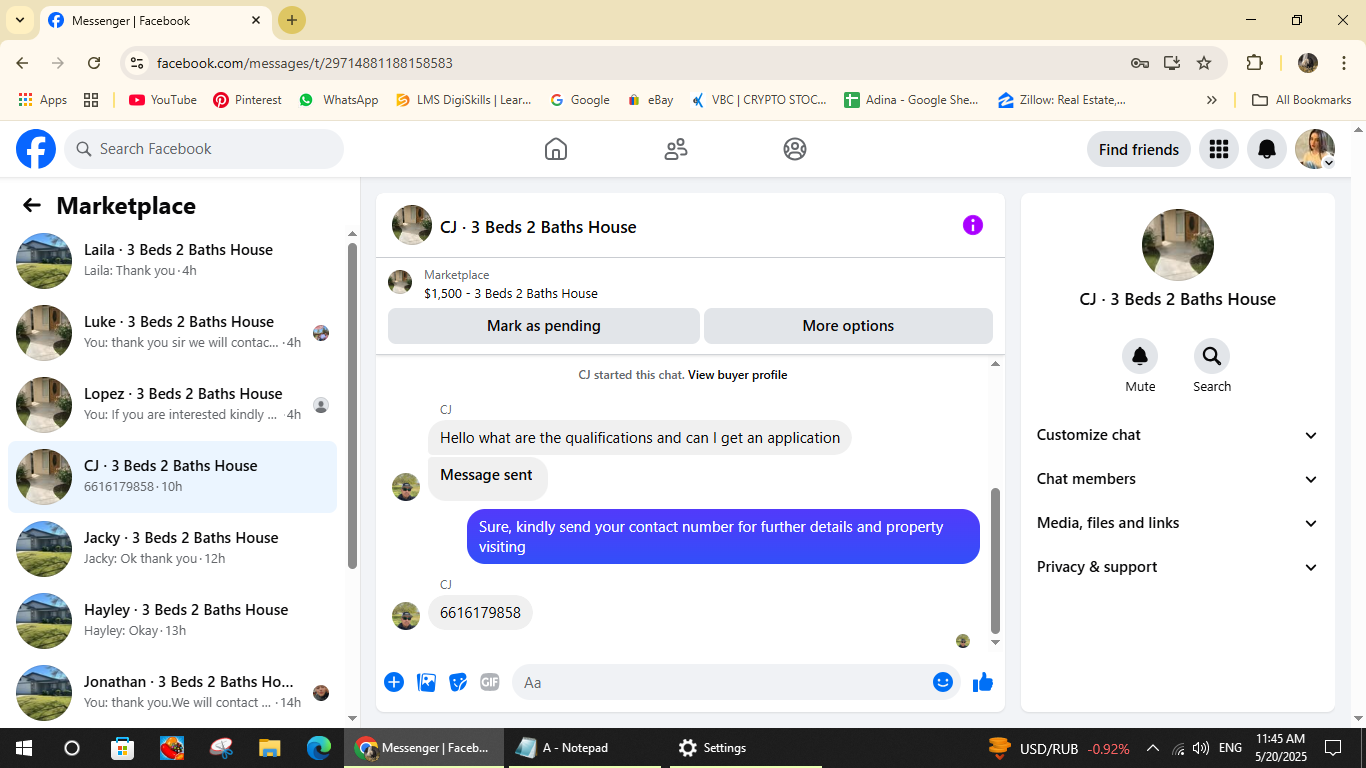Image resolution: width=1366 pixels, height=768 pixels.
Task: Open chat with Luke in the list
Action: pyautogui.click(x=172, y=333)
